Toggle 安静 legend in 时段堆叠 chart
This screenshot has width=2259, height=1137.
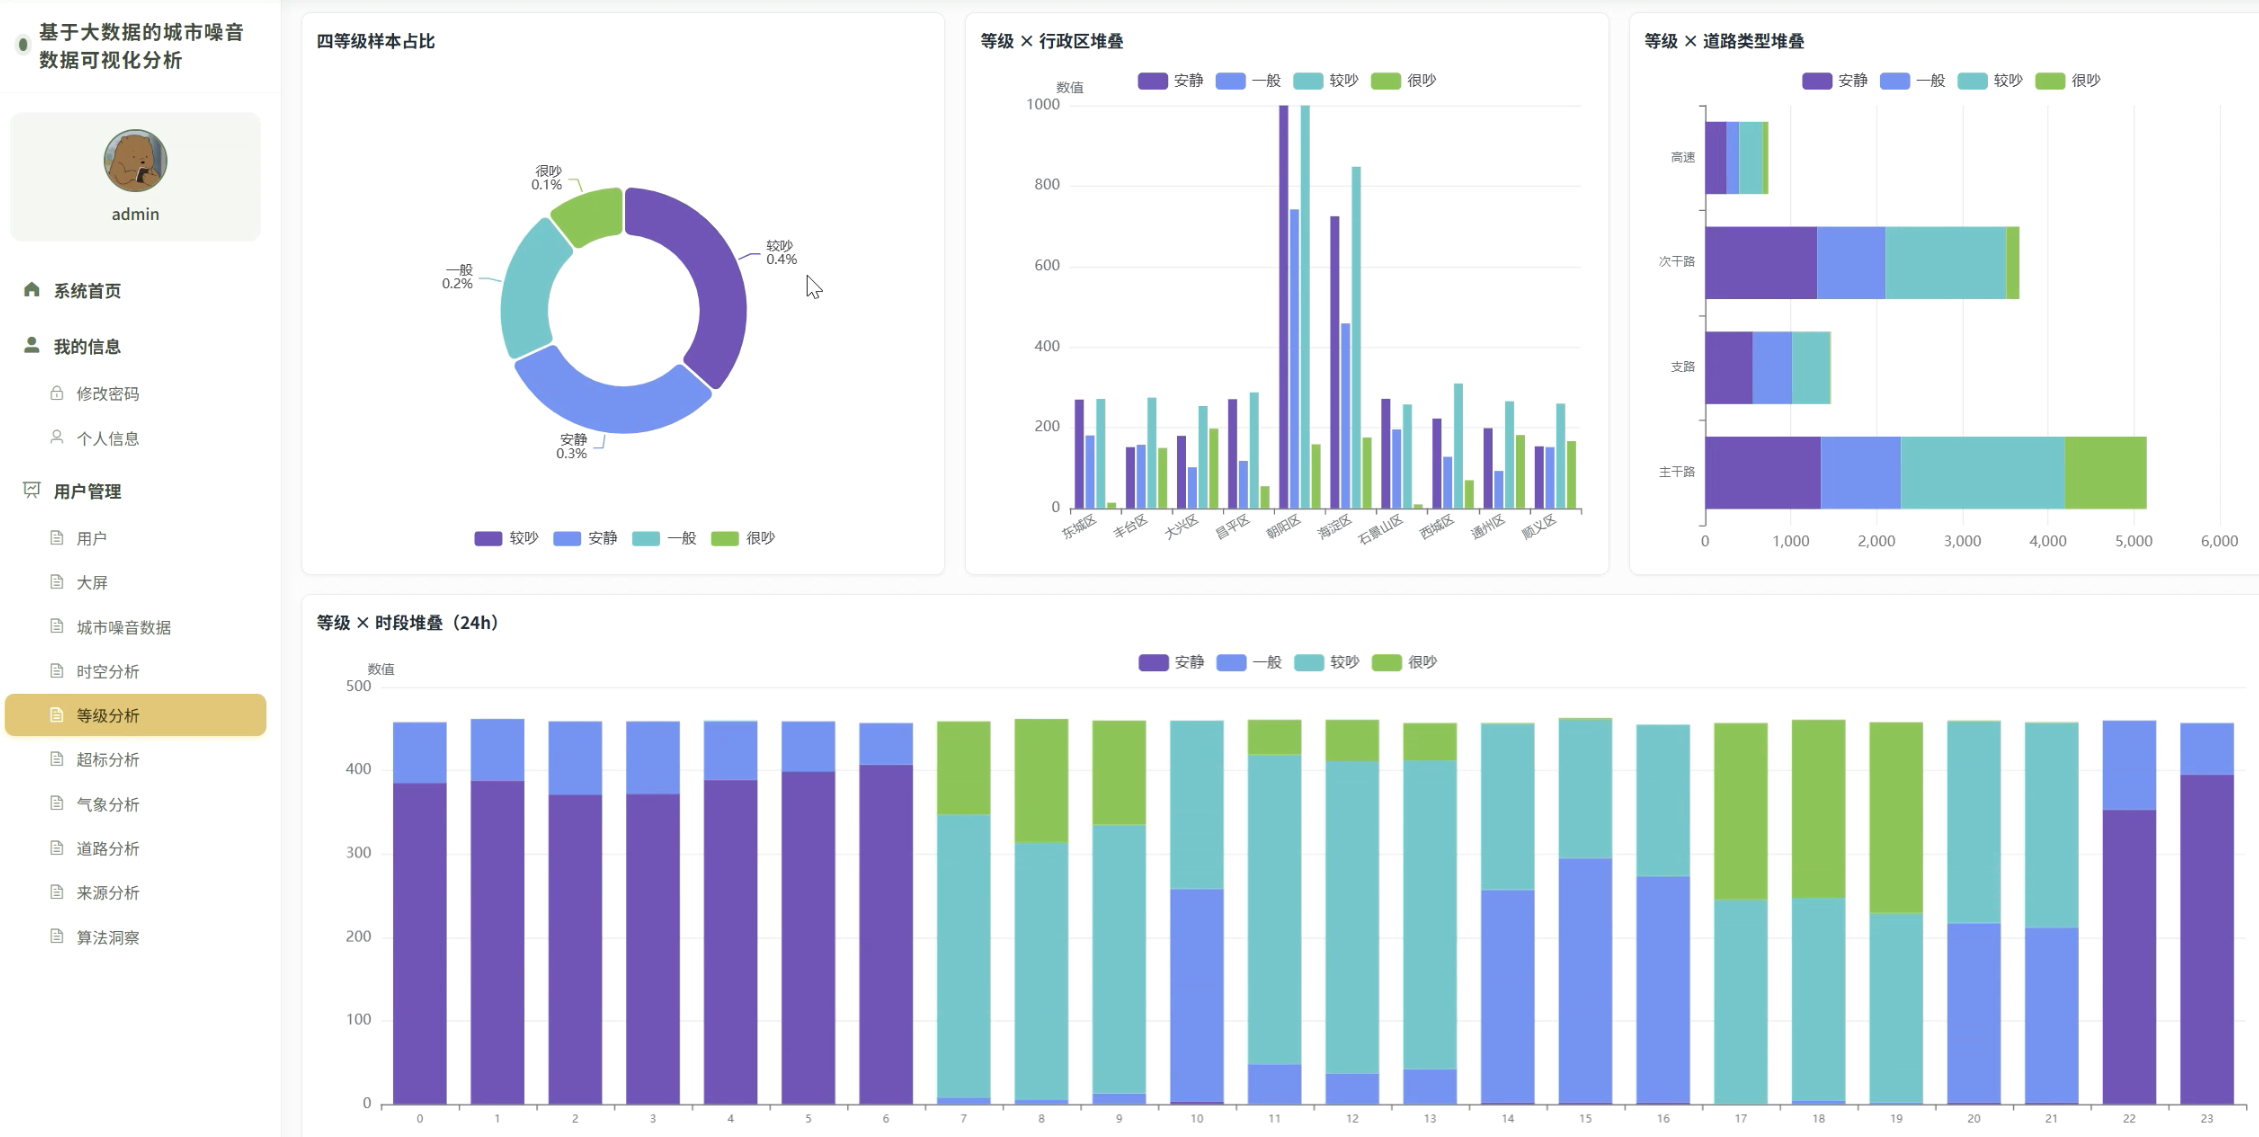pyautogui.click(x=1171, y=662)
